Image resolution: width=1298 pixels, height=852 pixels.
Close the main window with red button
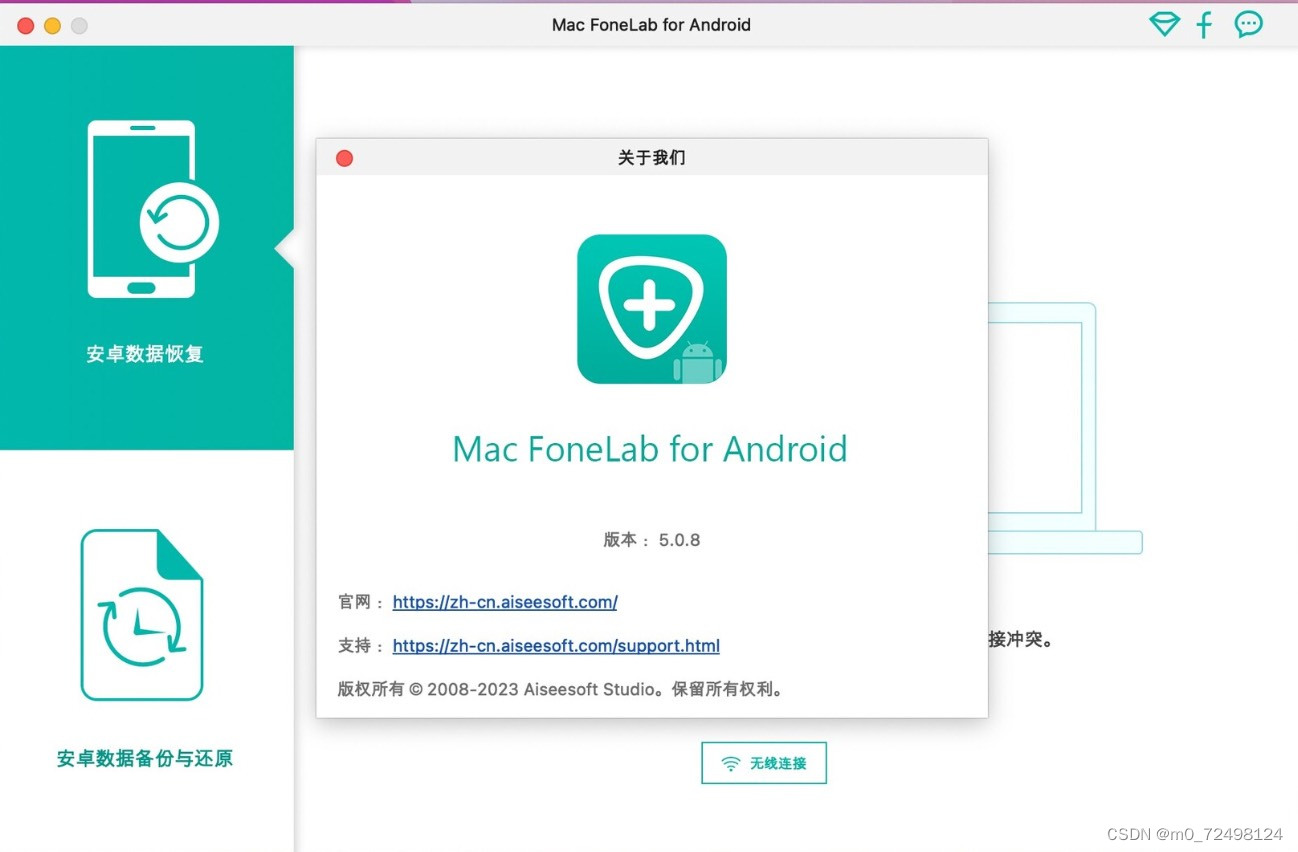click(26, 26)
